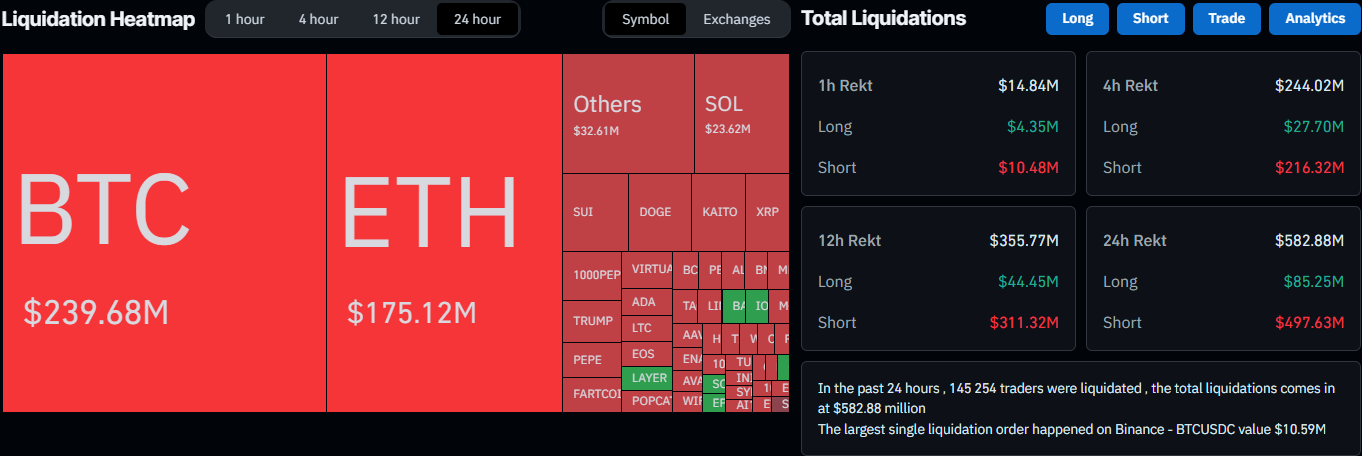This screenshot has width=1362, height=456.
Task: Click the VIRTUAL heatmap tile
Action: 647,270
